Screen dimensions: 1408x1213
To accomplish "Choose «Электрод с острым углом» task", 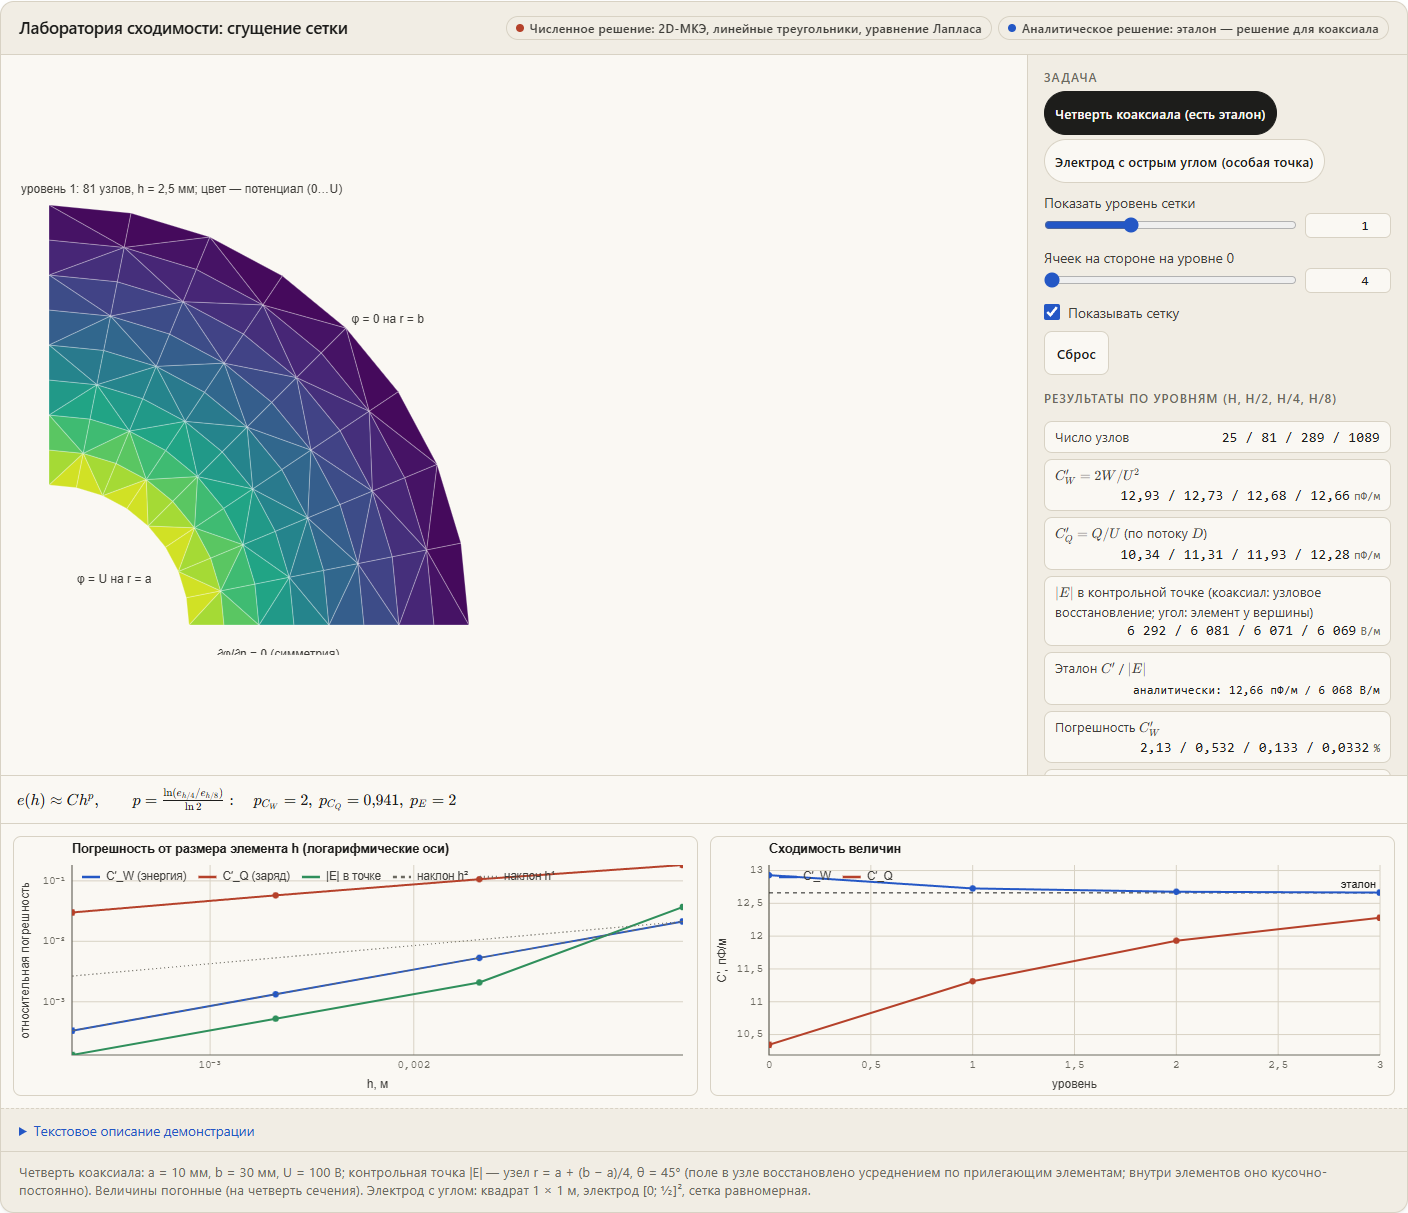I will pyautogui.click(x=1184, y=162).
